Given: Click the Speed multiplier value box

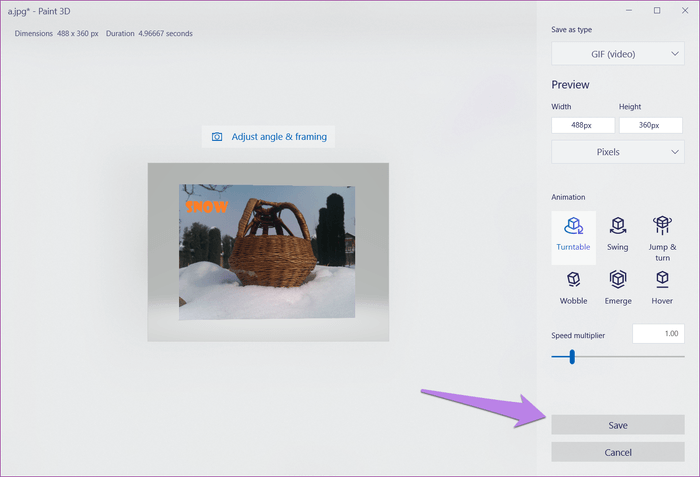Looking at the screenshot, I should (x=658, y=334).
